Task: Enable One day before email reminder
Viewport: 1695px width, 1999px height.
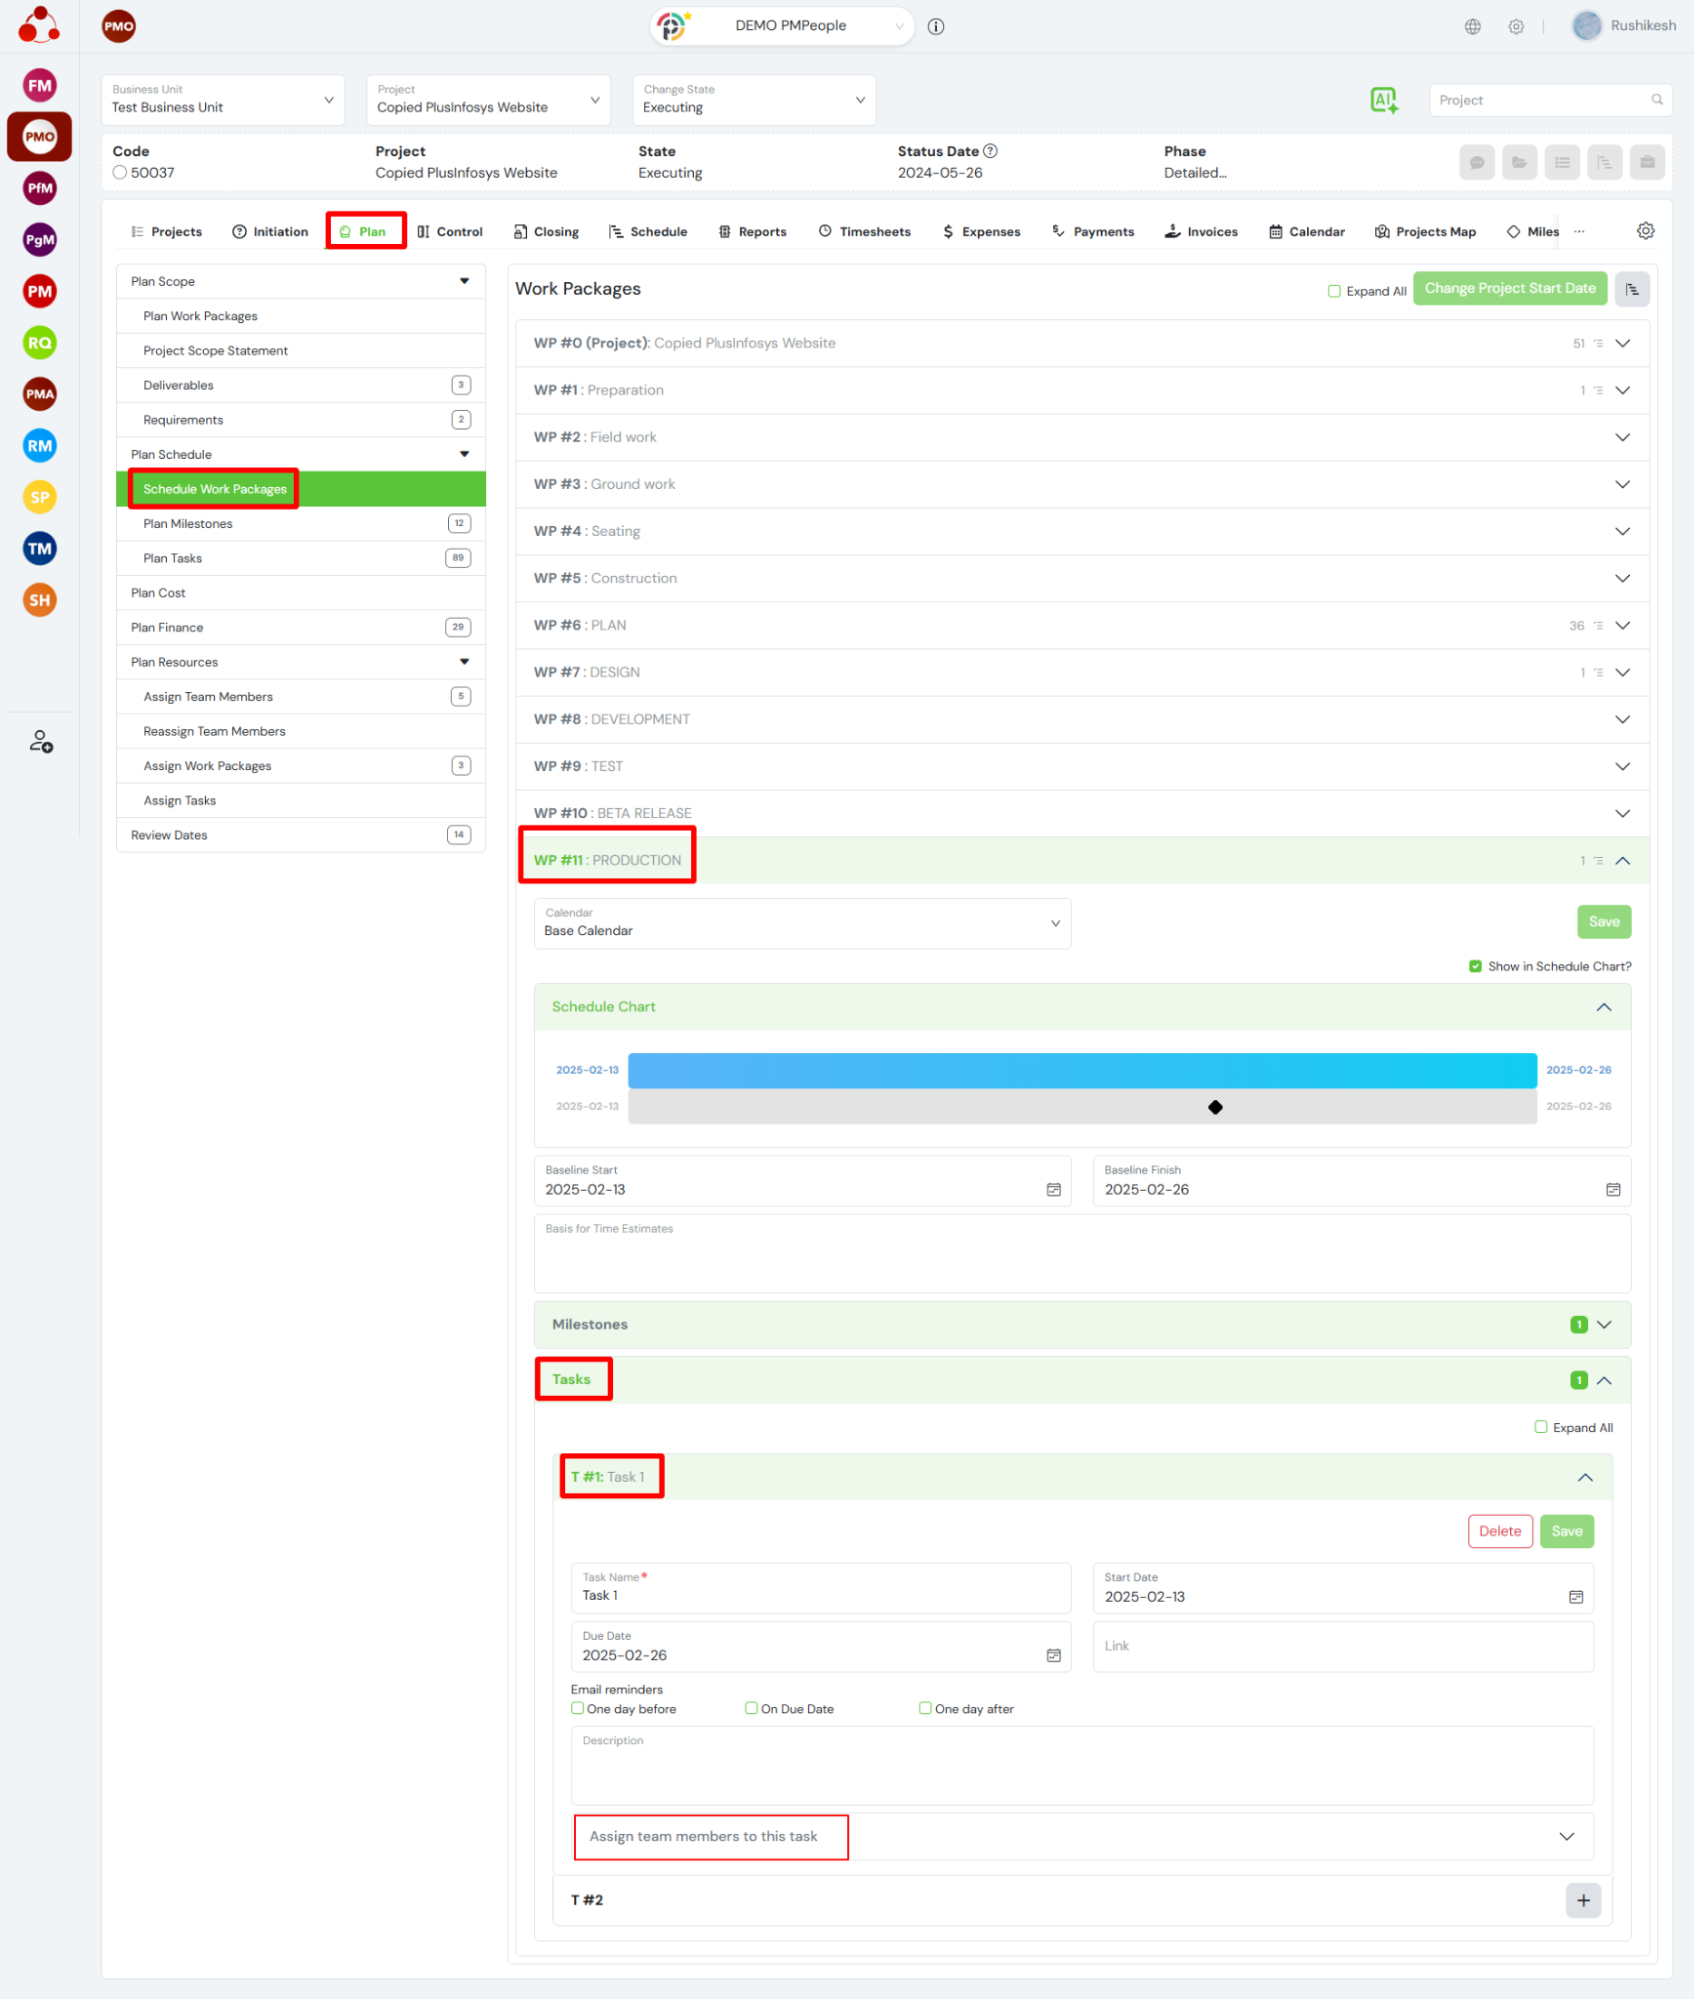Action: pos(578,1708)
